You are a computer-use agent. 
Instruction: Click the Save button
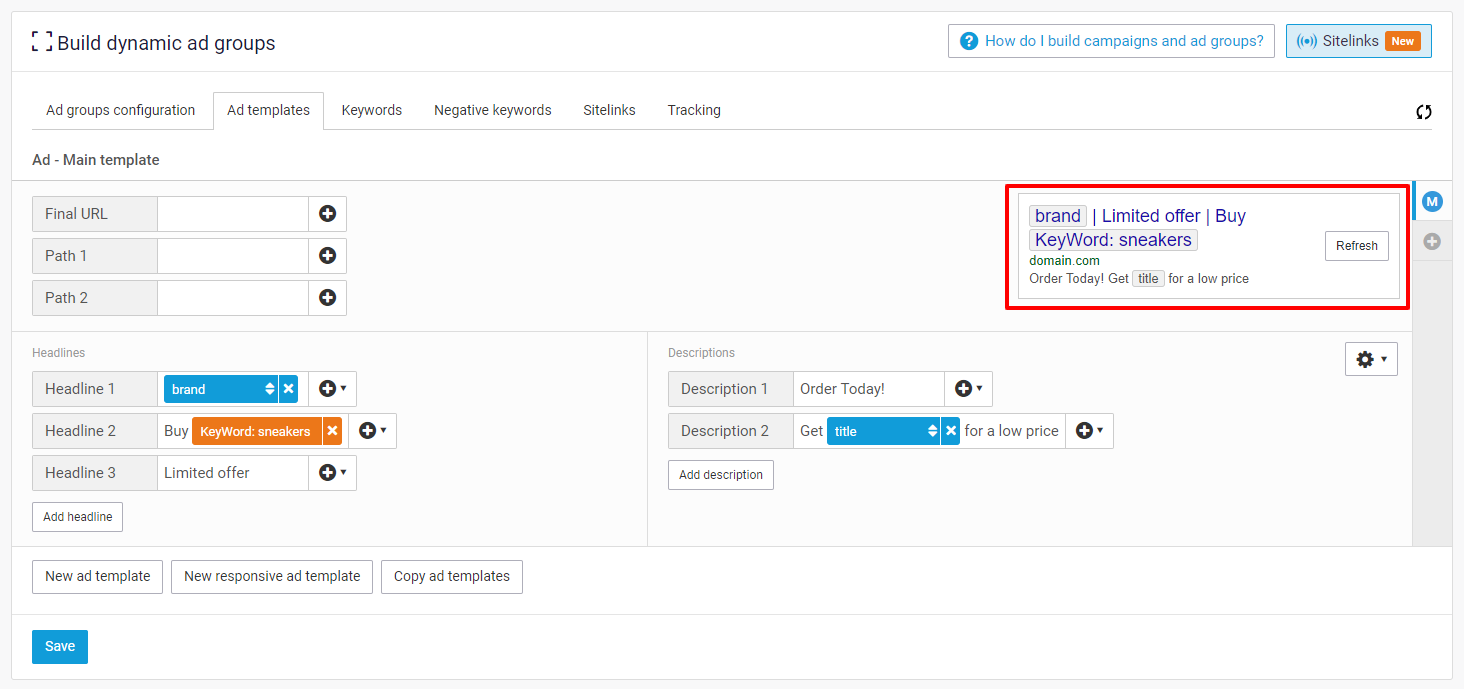point(60,647)
